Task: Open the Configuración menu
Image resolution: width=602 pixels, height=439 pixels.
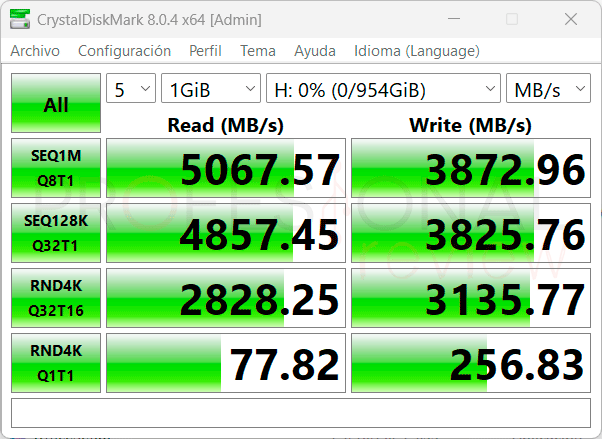Action: tap(124, 51)
